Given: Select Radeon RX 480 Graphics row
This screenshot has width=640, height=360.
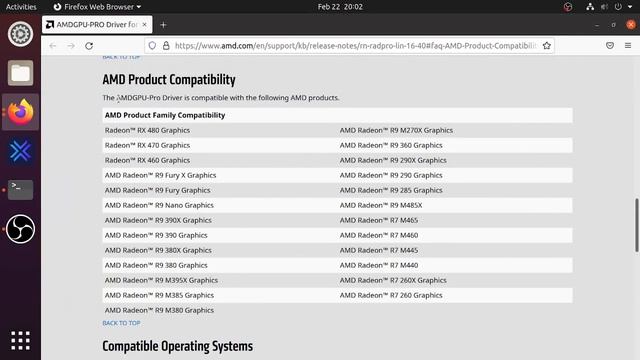Looking at the screenshot, I should (x=147, y=130).
